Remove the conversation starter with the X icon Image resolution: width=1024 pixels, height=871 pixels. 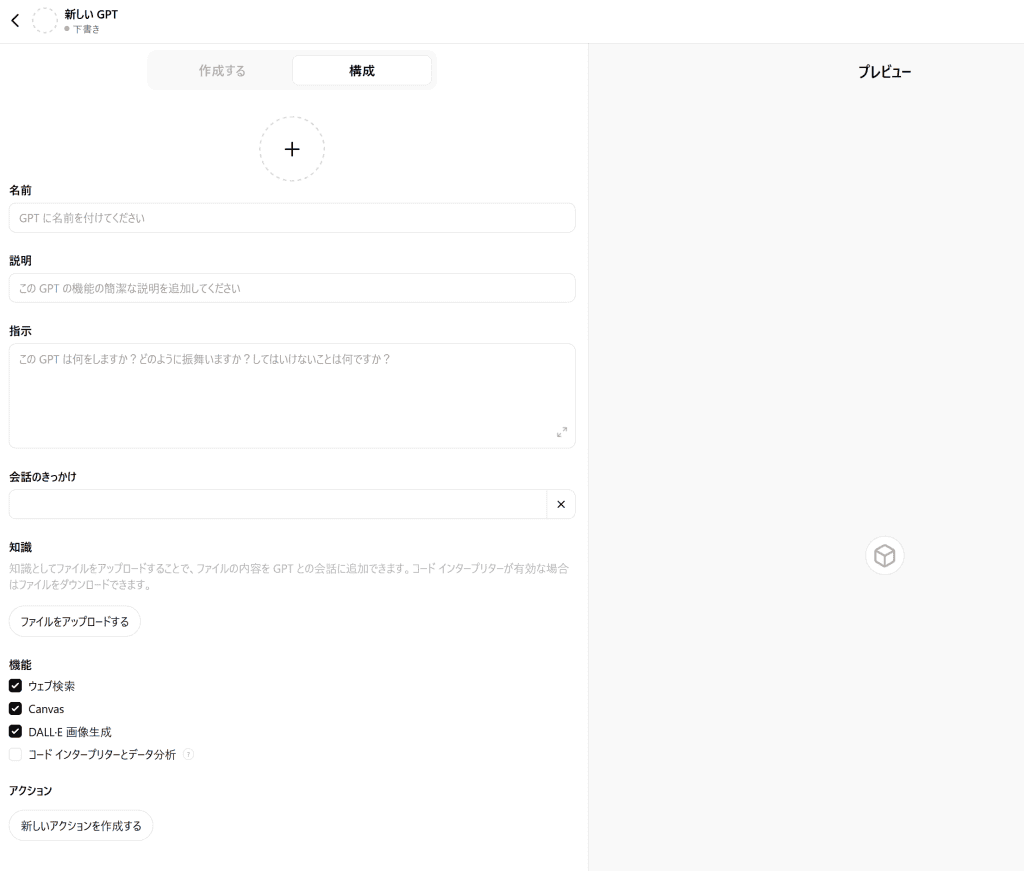(561, 504)
